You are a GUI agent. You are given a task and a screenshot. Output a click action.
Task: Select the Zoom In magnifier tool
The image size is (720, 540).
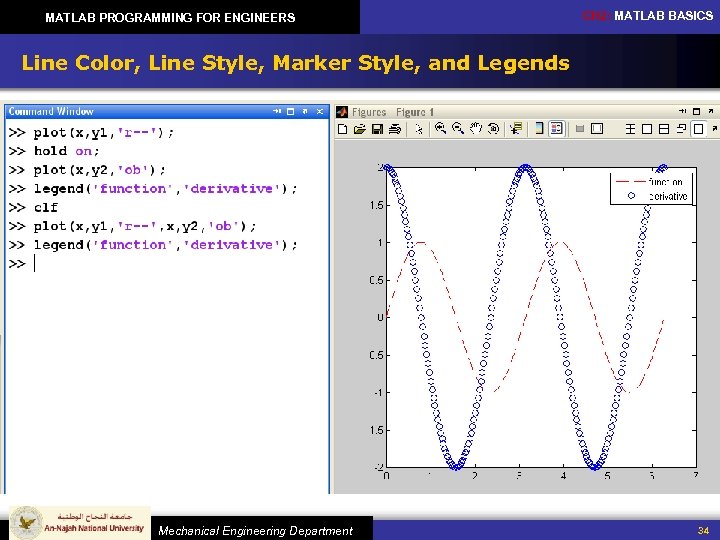[x=440, y=129]
